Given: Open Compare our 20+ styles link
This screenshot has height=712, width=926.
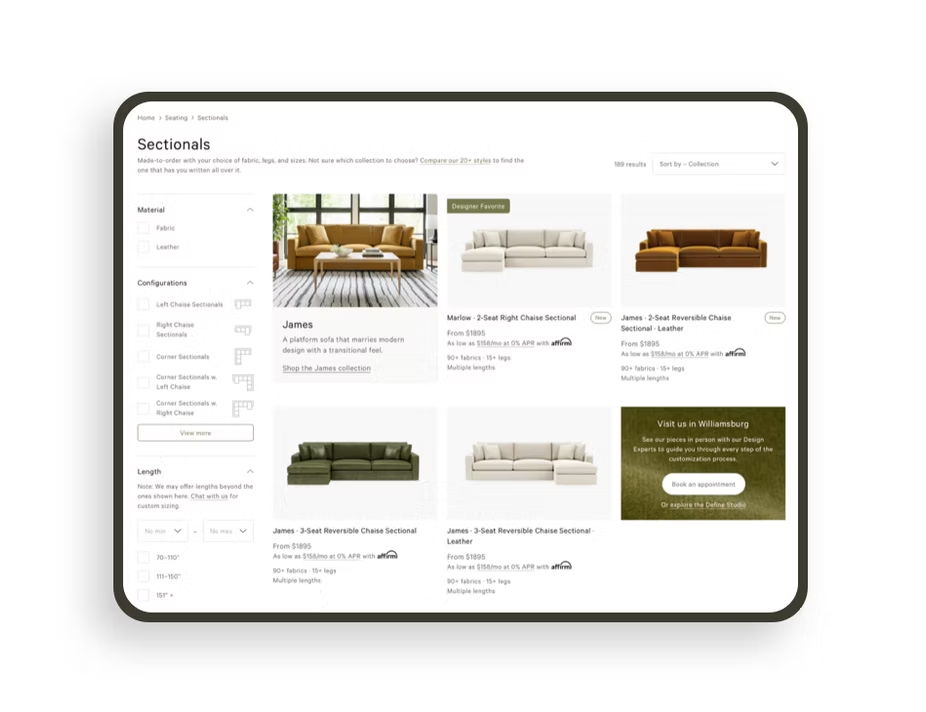Looking at the screenshot, I should click(455, 160).
